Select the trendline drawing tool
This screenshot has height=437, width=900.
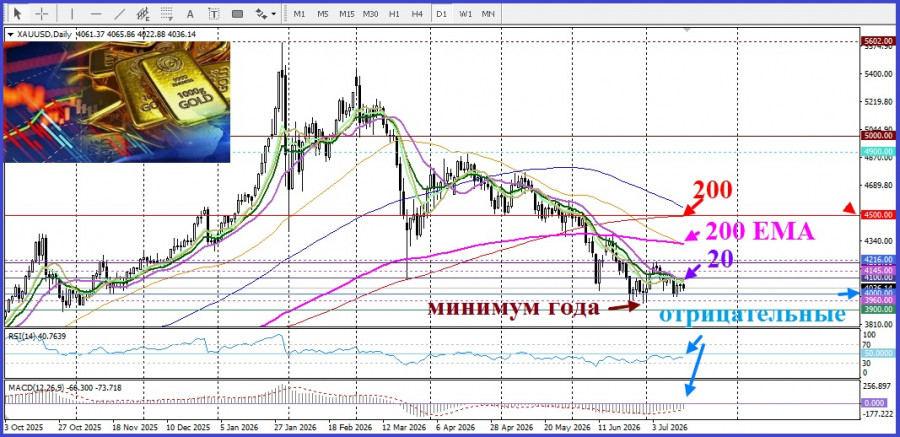(119, 13)
